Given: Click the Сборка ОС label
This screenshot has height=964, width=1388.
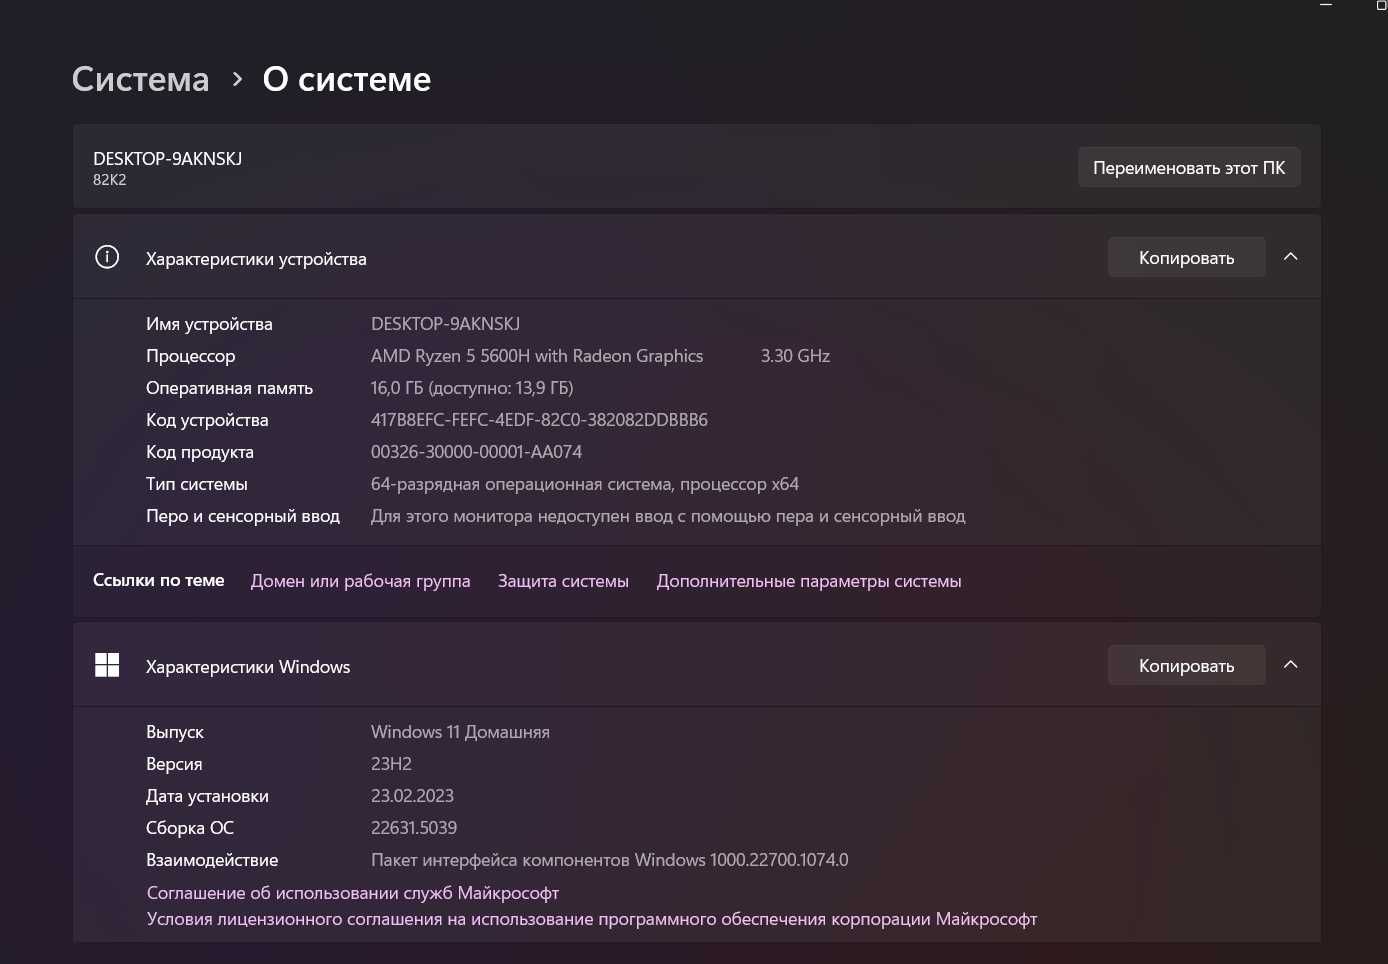Looking at the screenshot, I should point(190,828).
